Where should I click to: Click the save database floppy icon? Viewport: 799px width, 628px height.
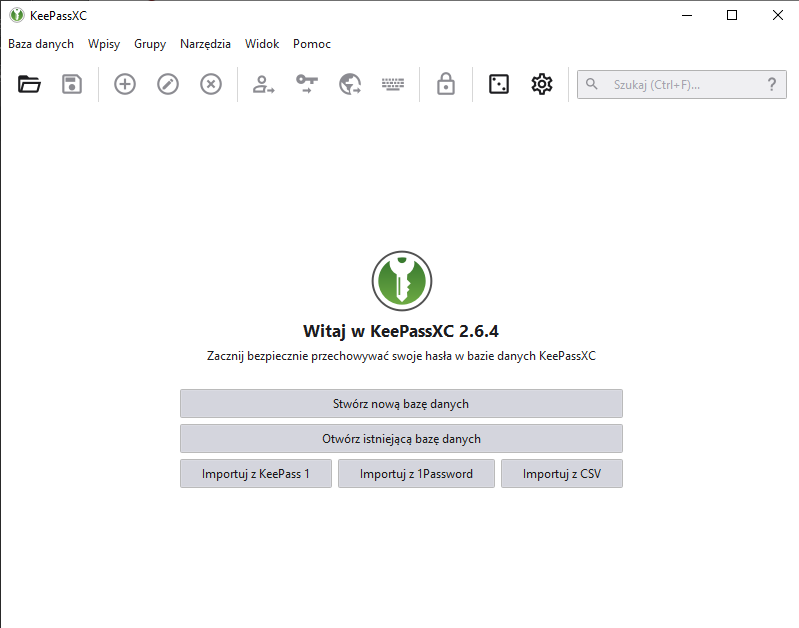point(72,84)
